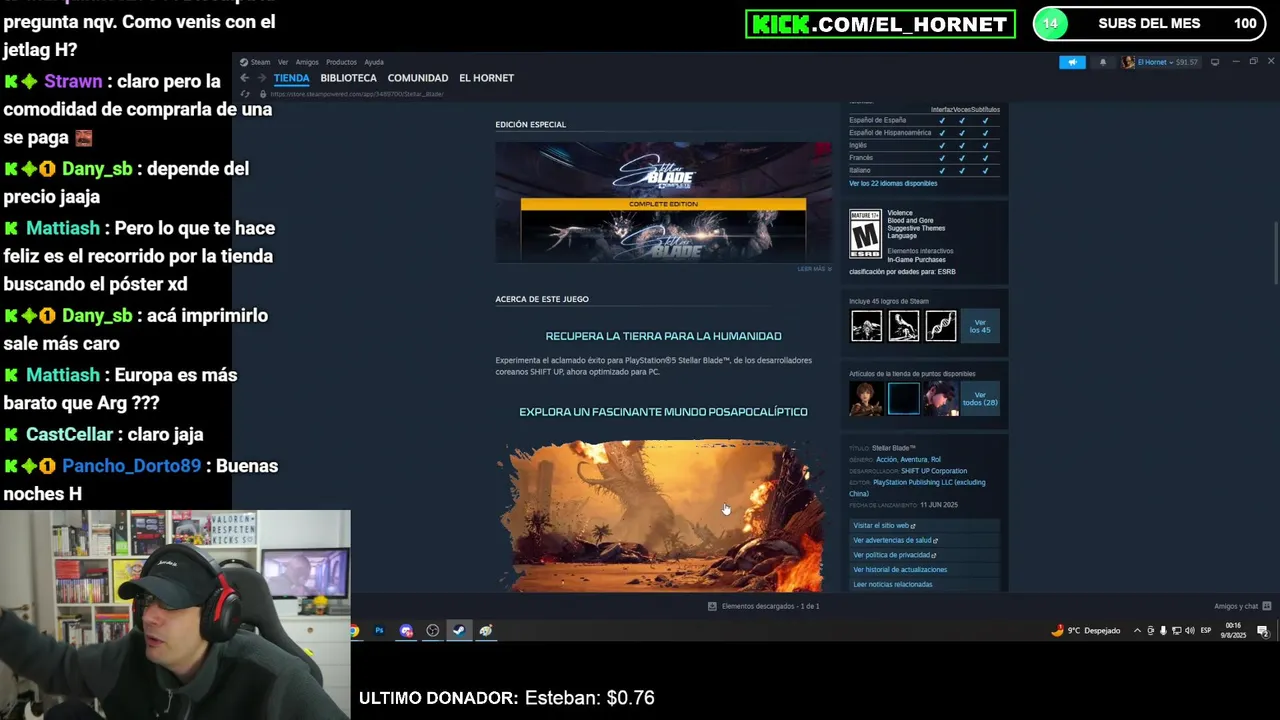Open the weather widget showing 9°C Despejado
This screenshot has width=1280, height=720.
(1086, 631)
